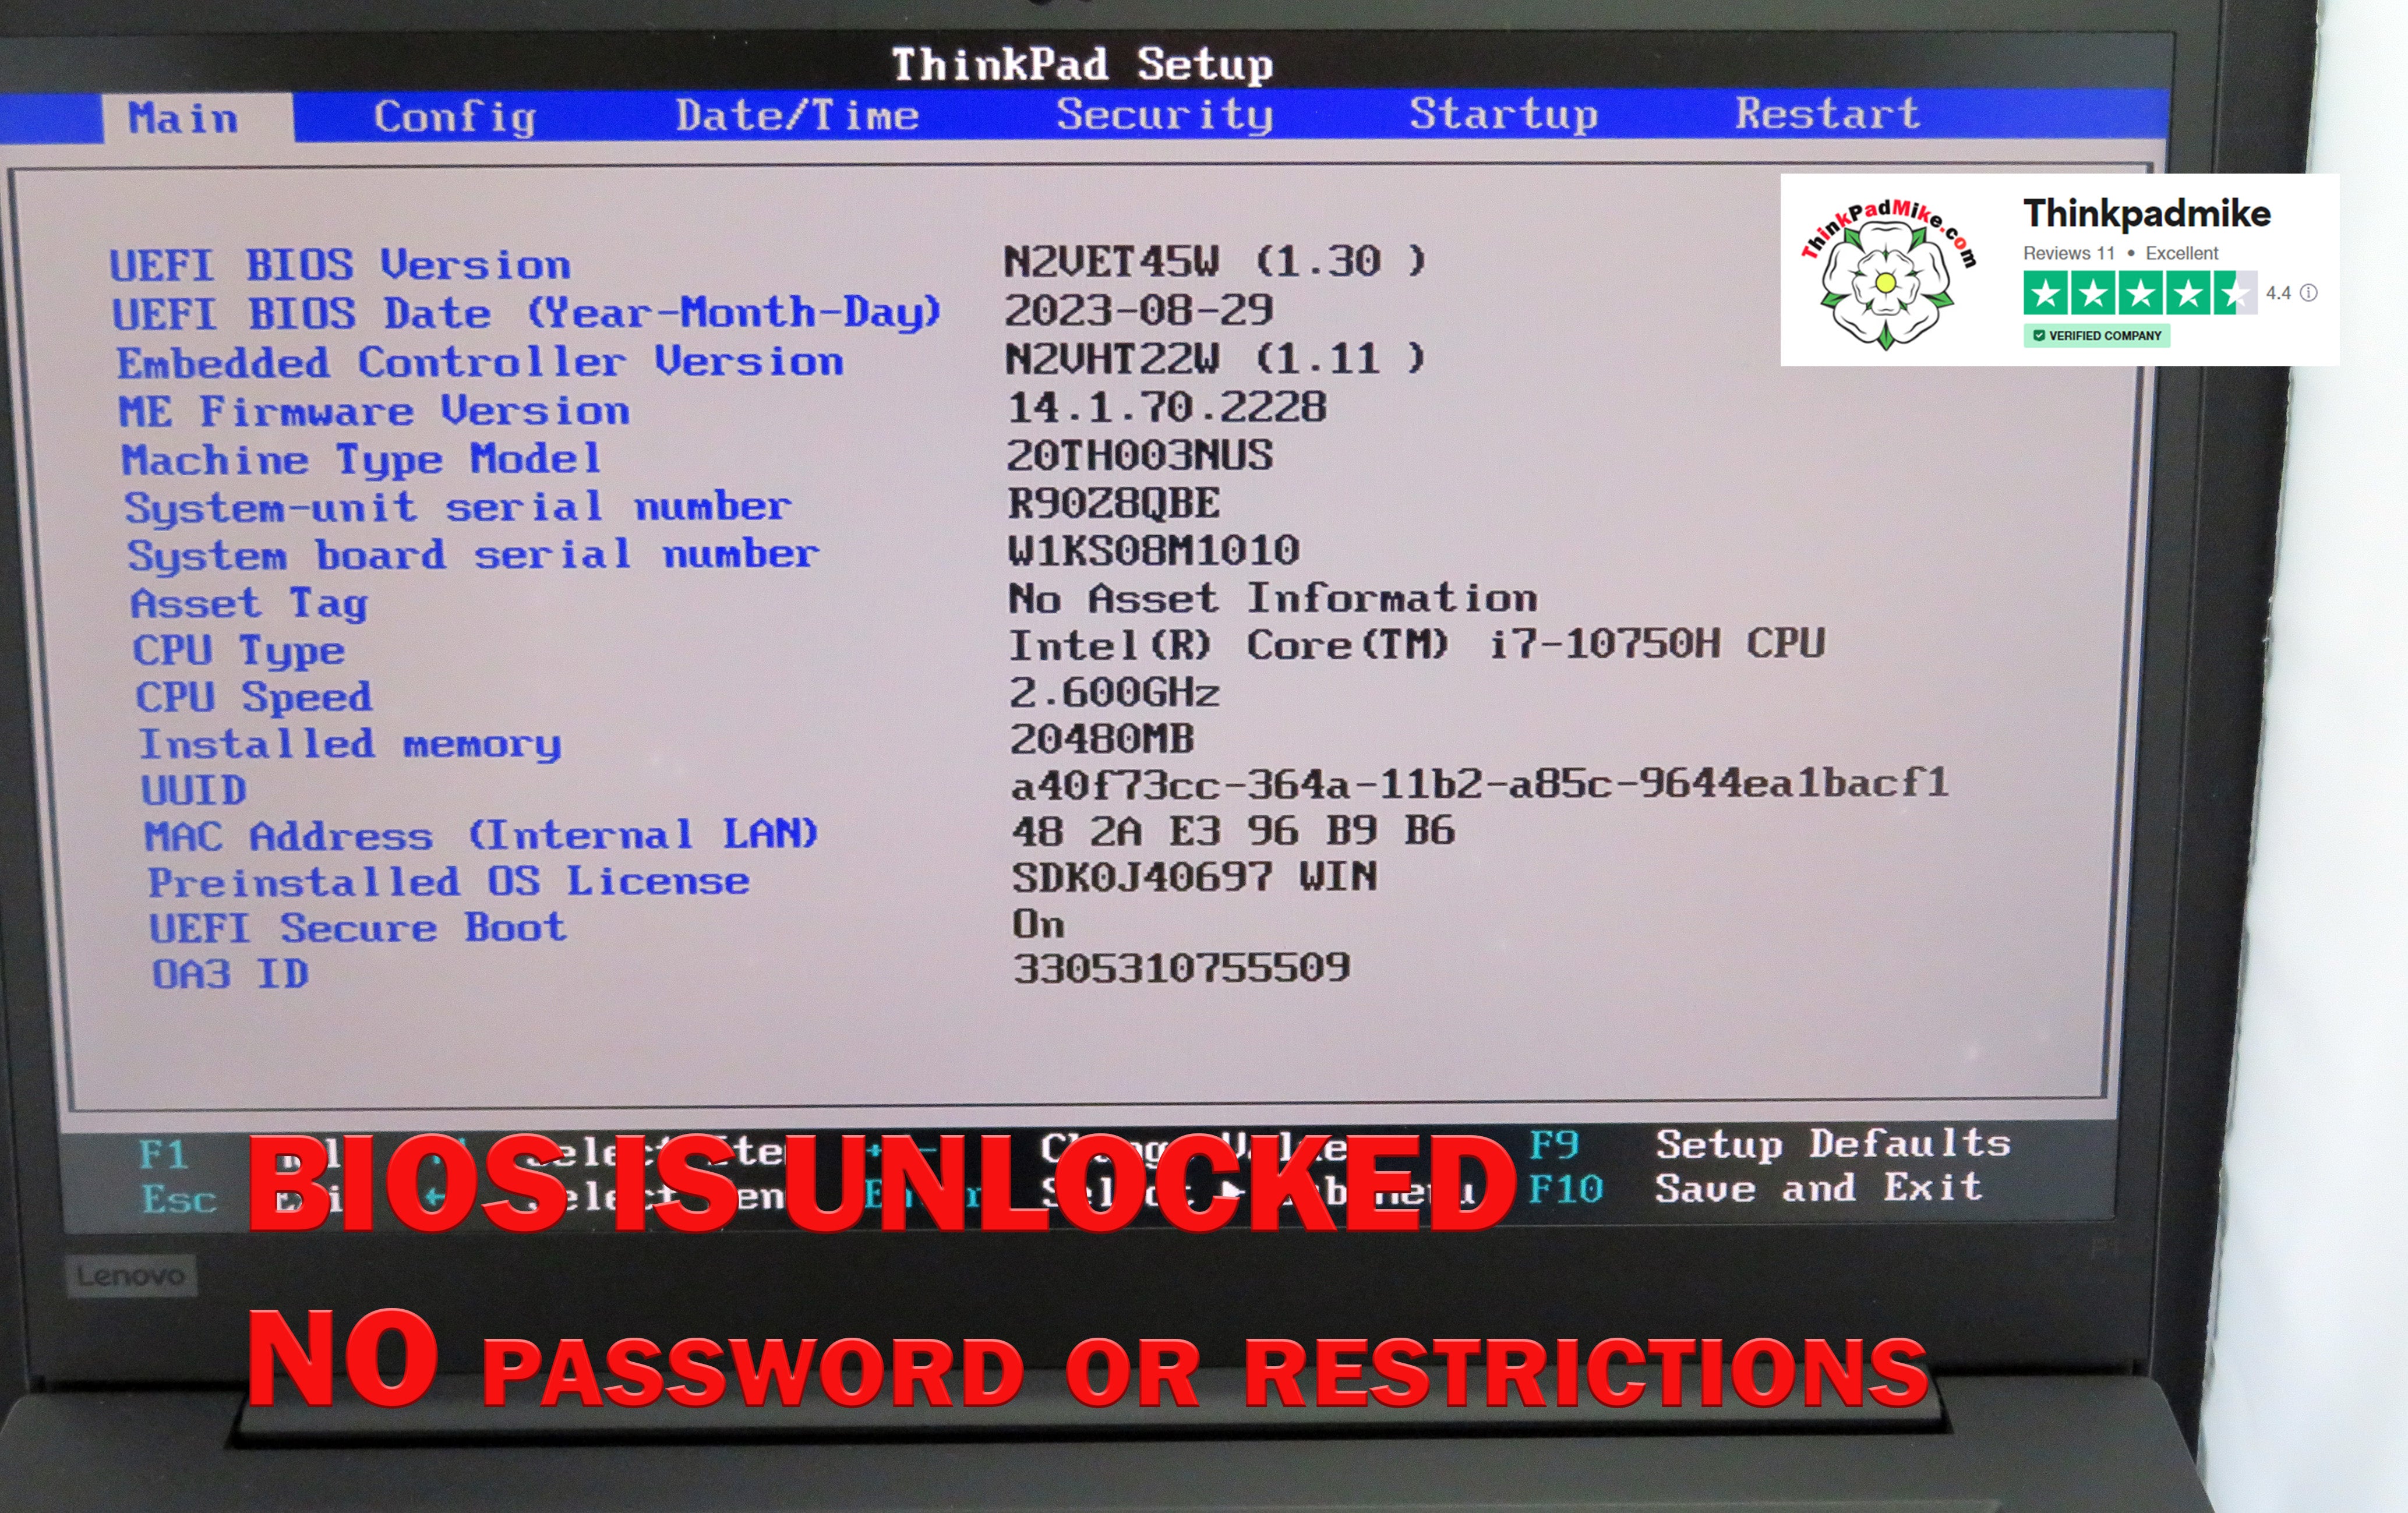Click the Asset Tag label
Viewport: 2408px width, 1513px height.
click(250, 603)
